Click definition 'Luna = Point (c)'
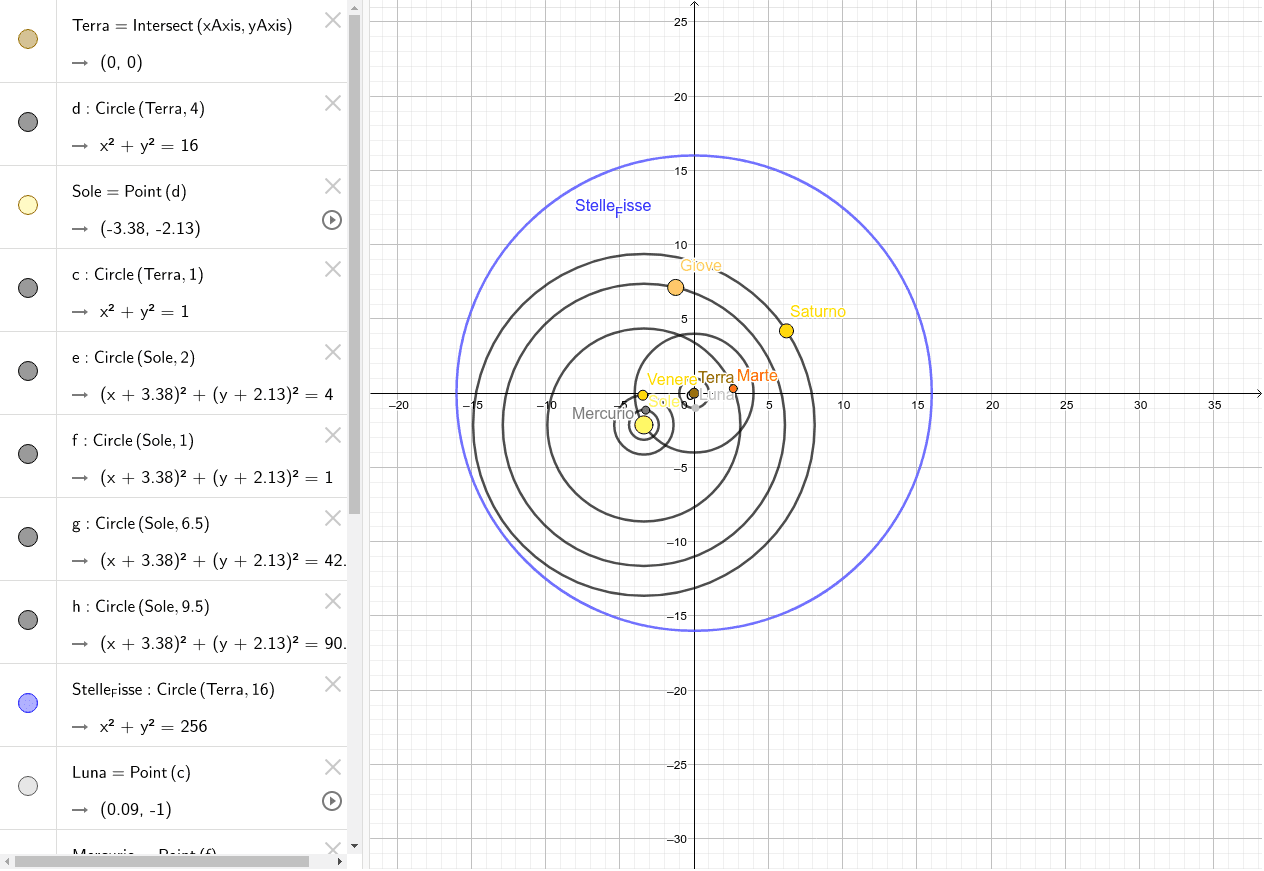Viewport: 1264px width, 871px height. (x=131, y=773)
